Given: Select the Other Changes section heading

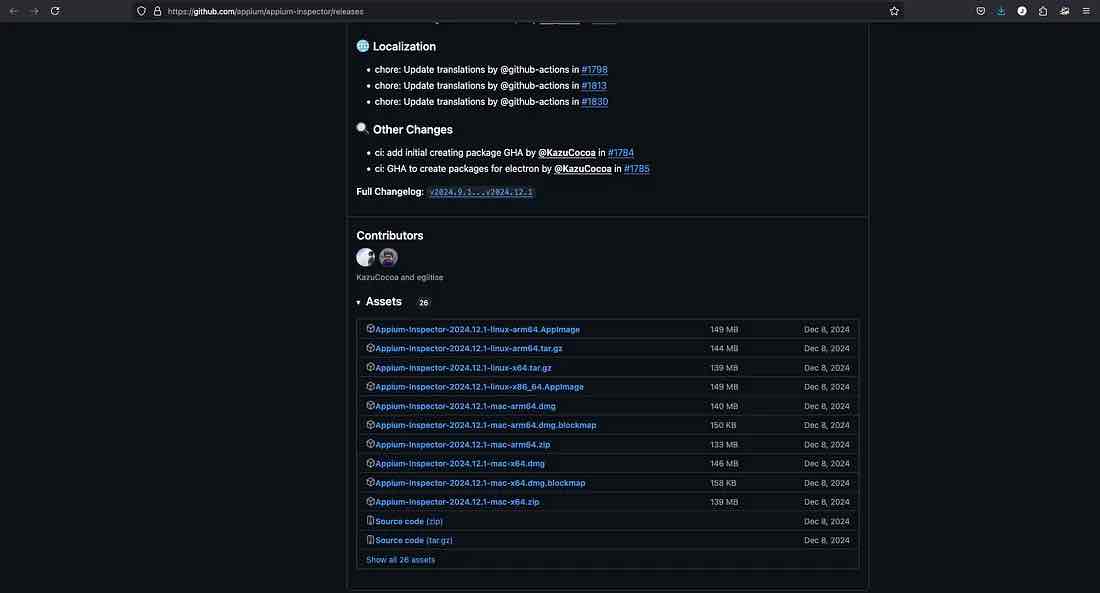Looking at the screenshot, I should pyautogui.click(x=412, y=129).
